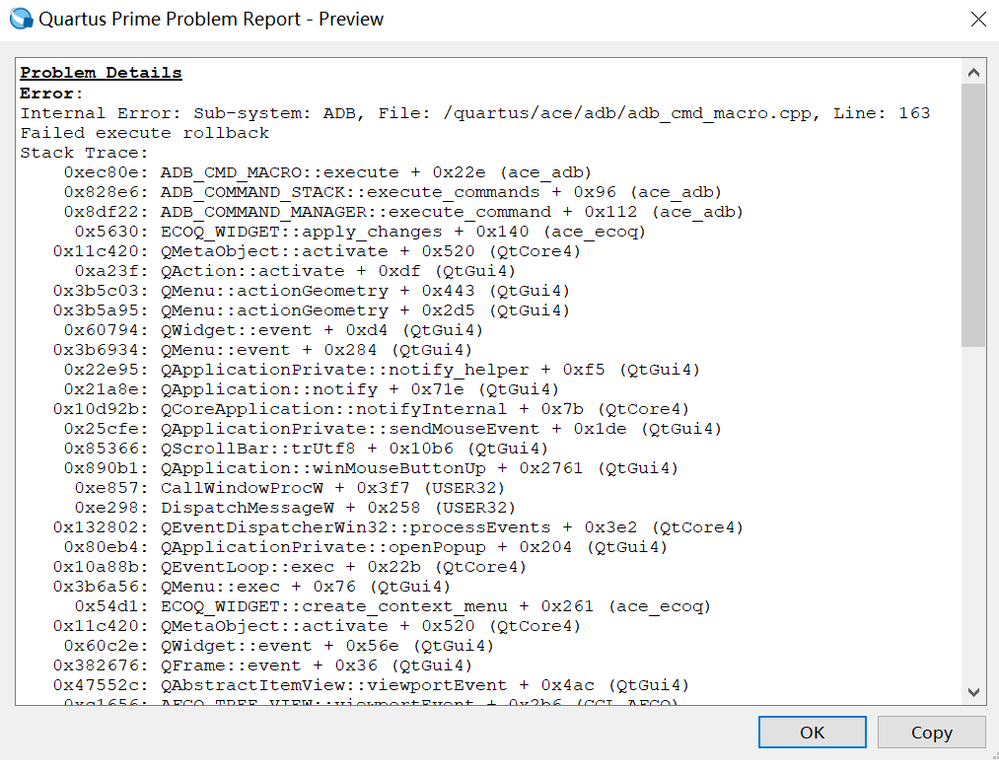The image size is (999, 760).
Task: Click the 'Stack Trace:' line
Action: coord(84,153)
